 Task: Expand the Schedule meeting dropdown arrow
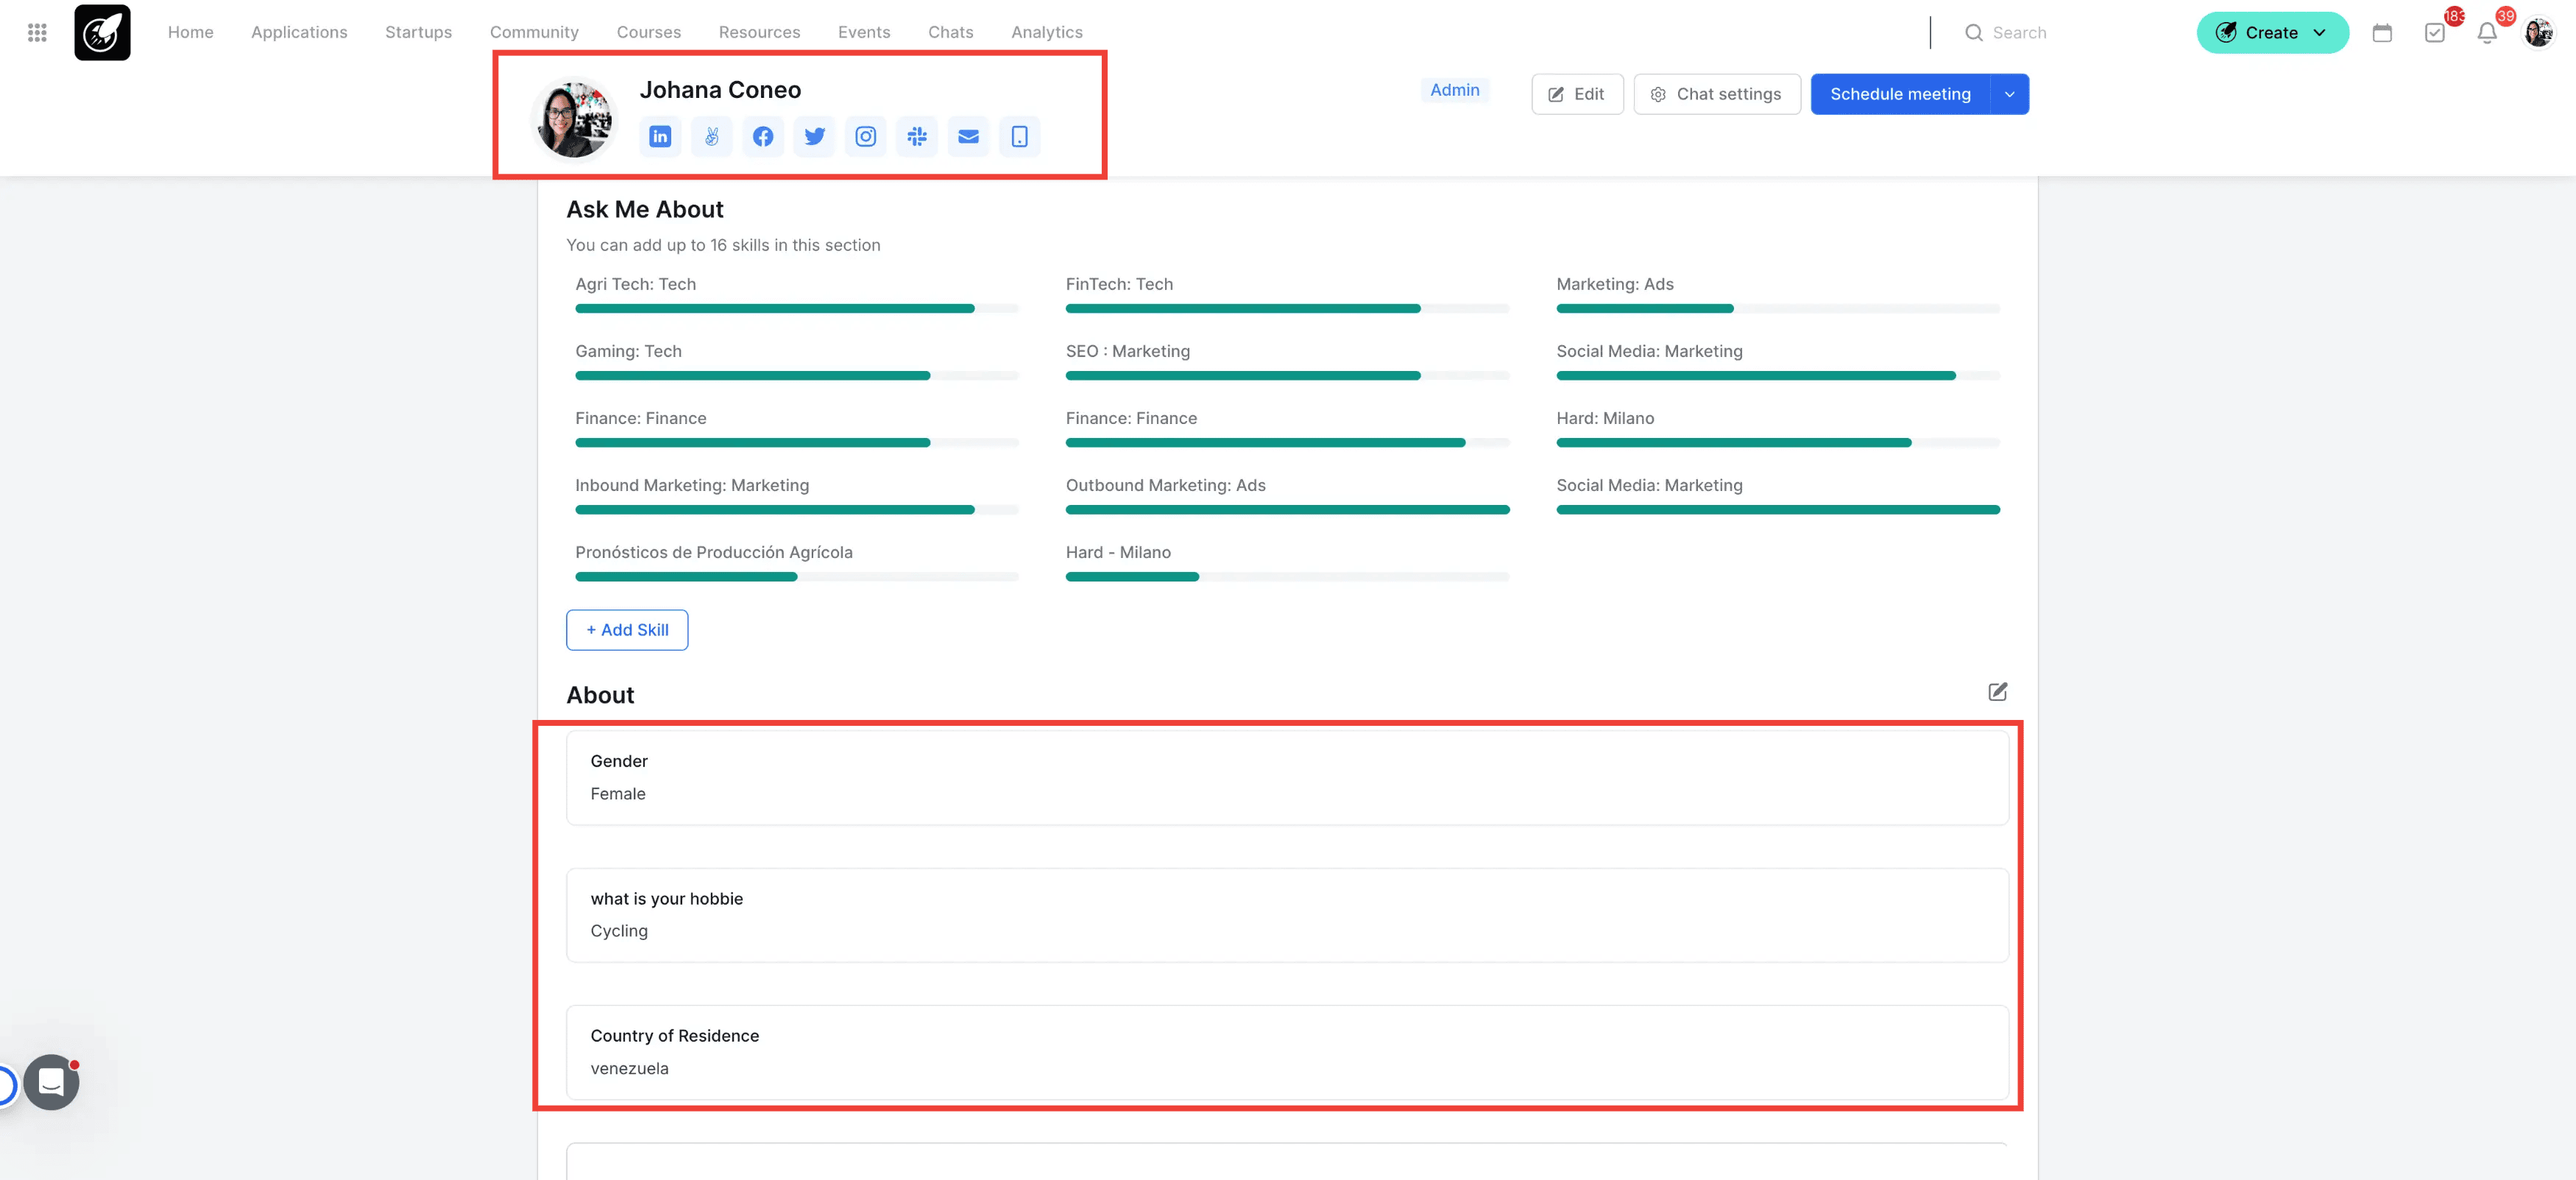tap(2010, 94)
